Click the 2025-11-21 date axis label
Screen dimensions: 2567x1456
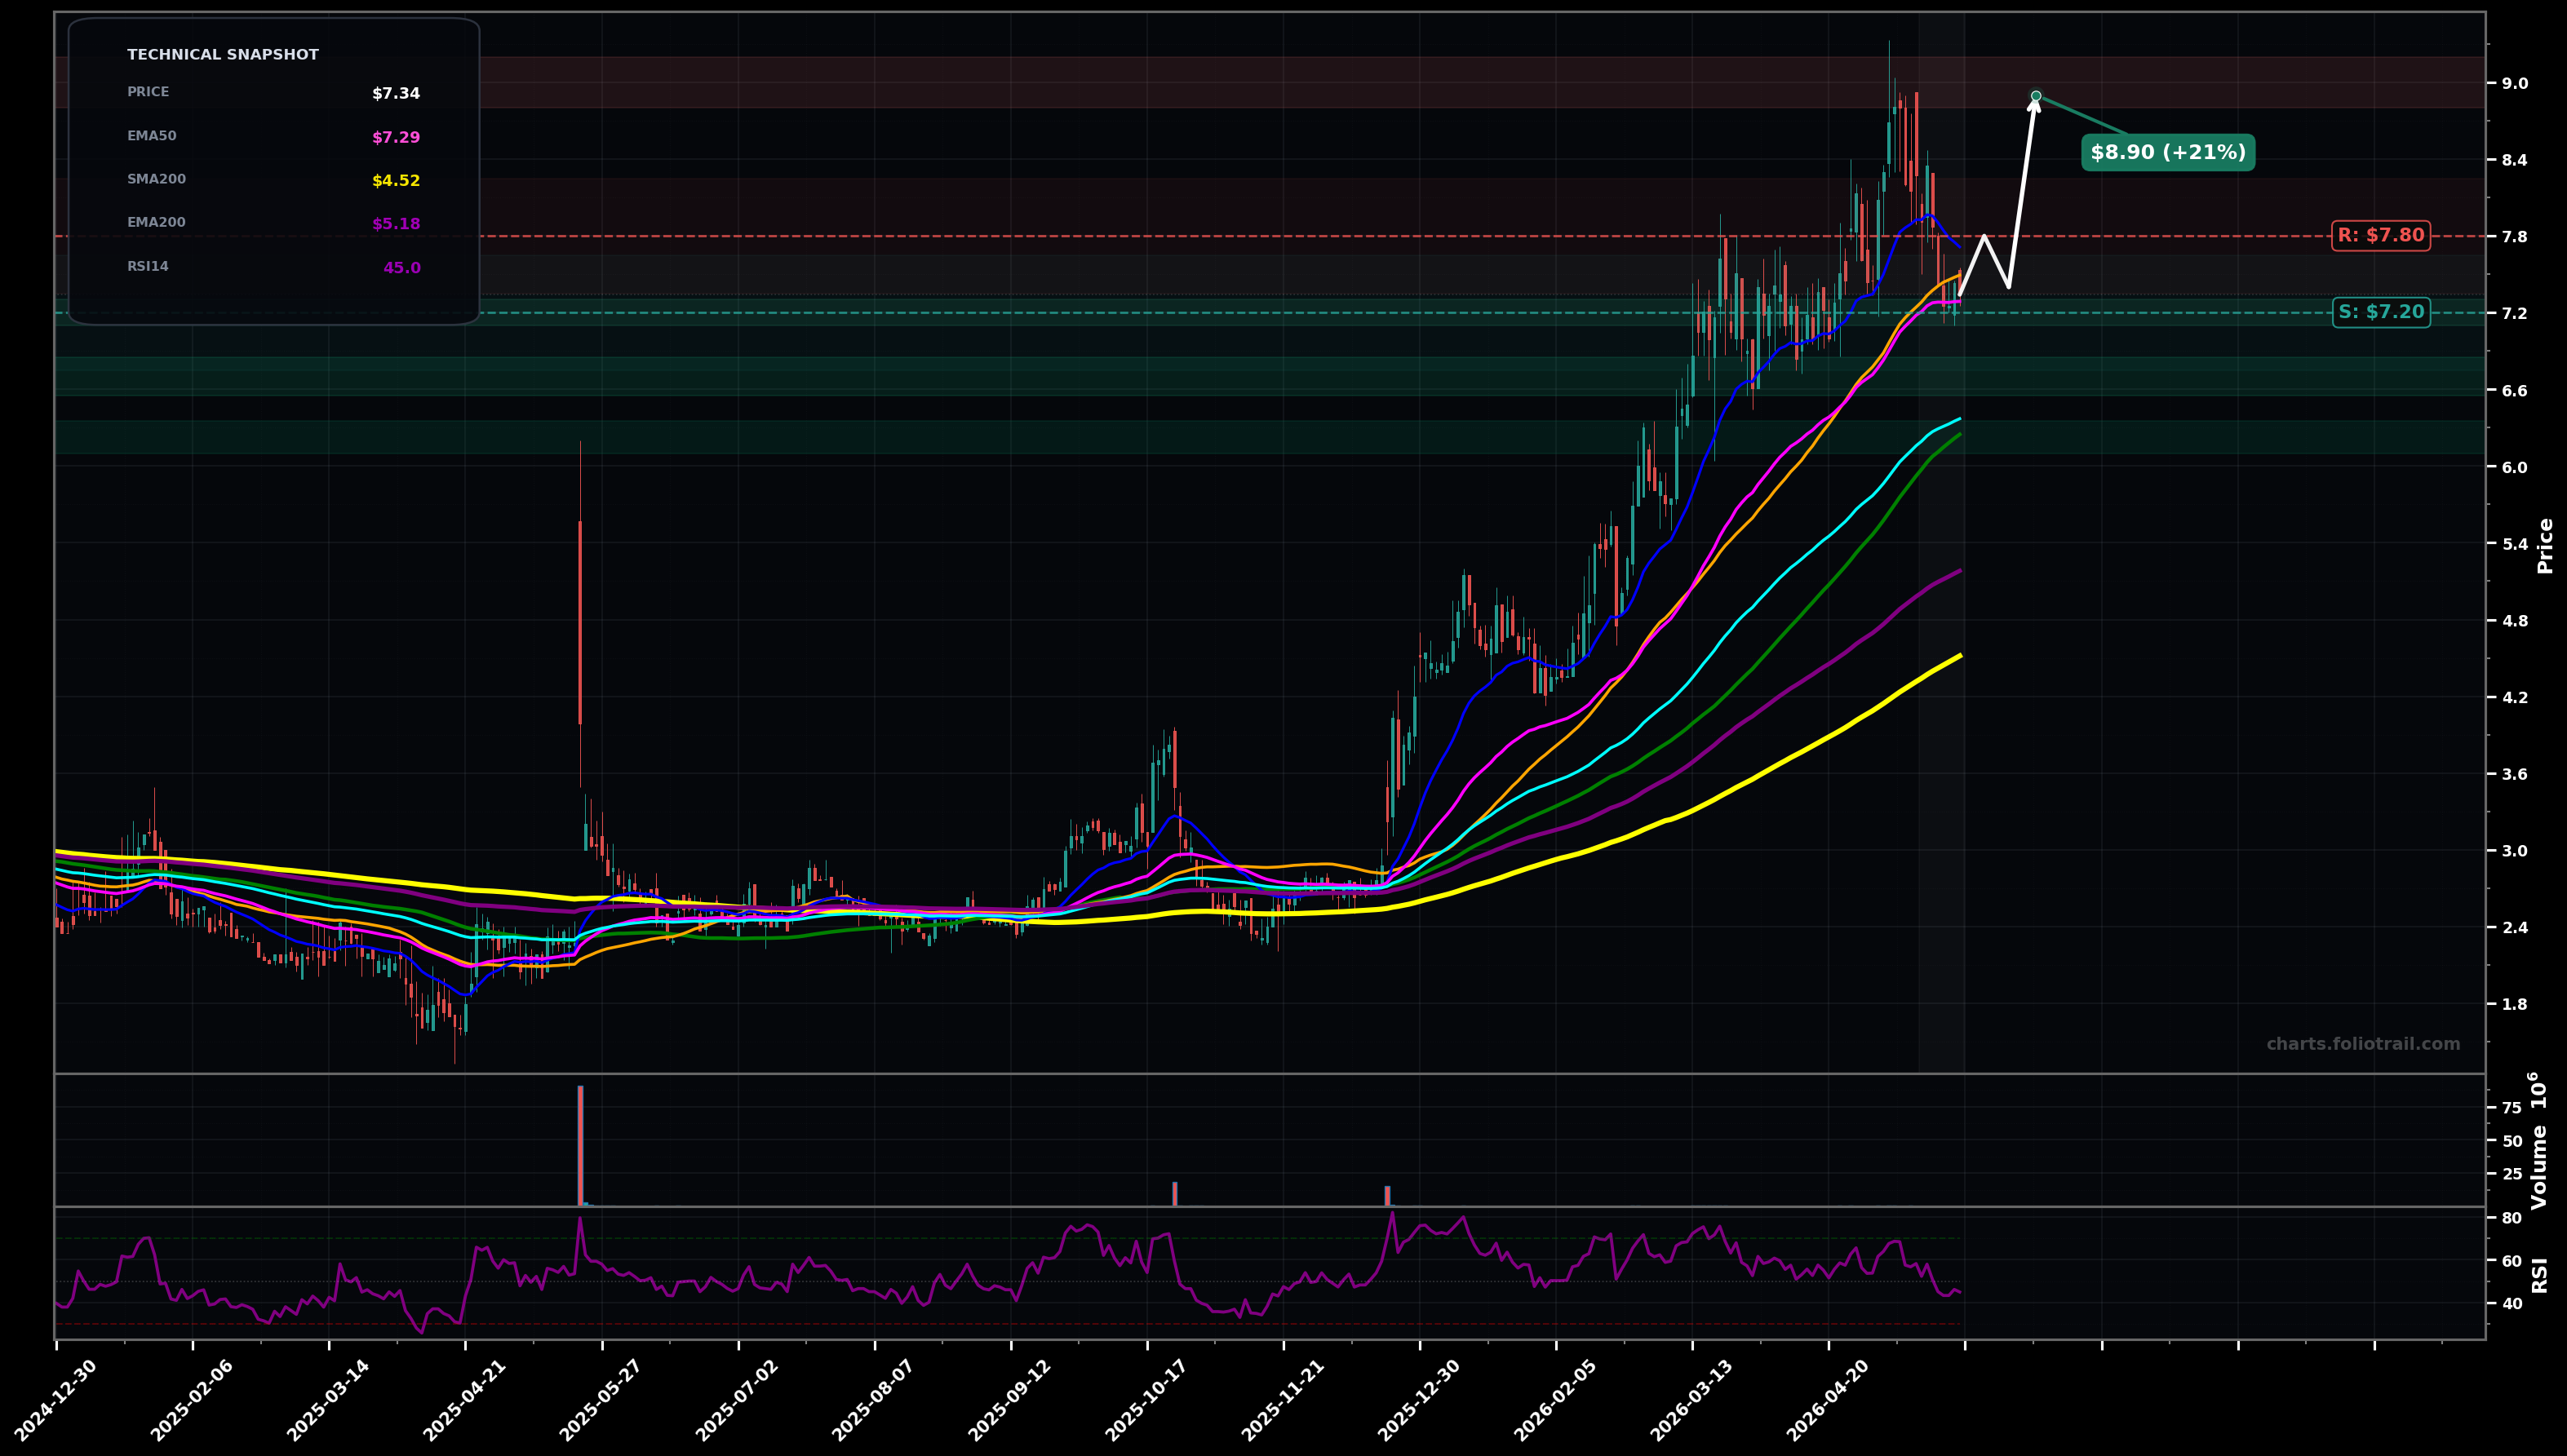pos(1283,1400)
